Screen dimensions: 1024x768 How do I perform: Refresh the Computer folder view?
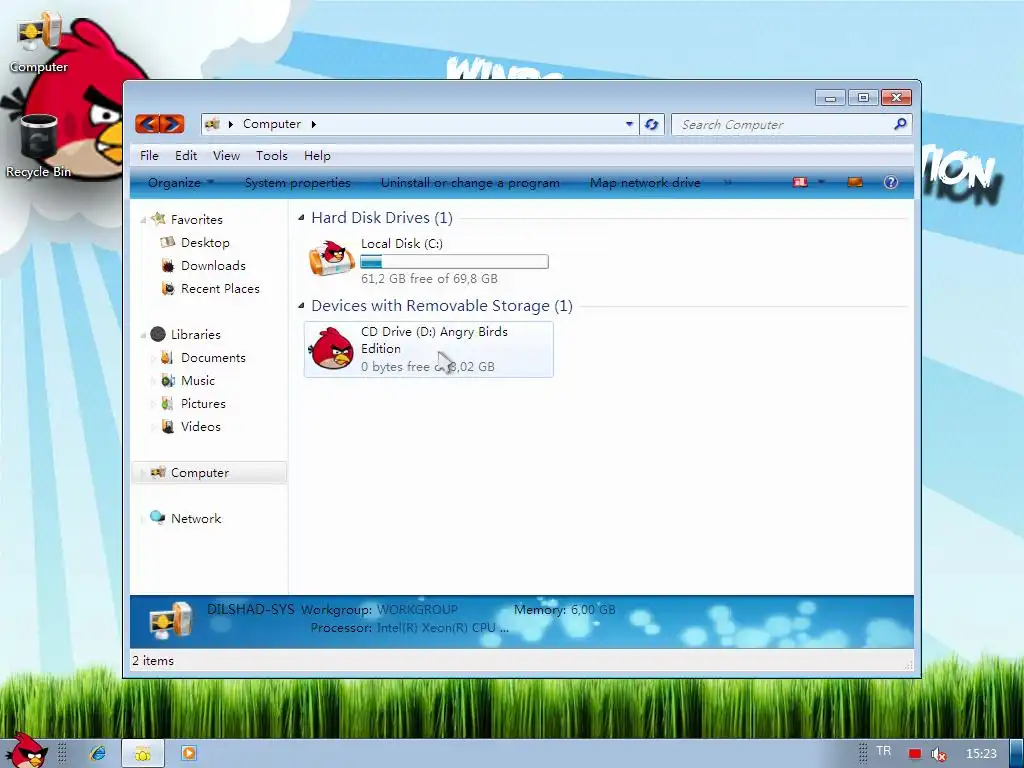tap(651, 124)
